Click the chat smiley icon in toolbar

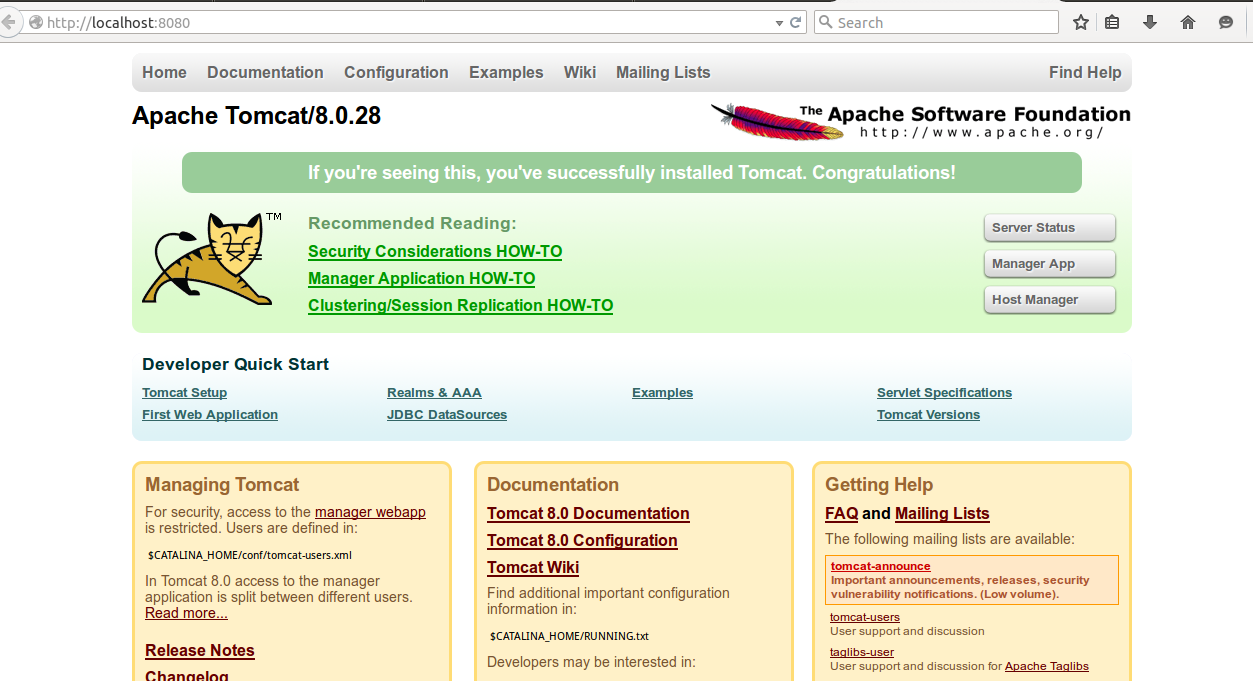[x=1226, y=22]
